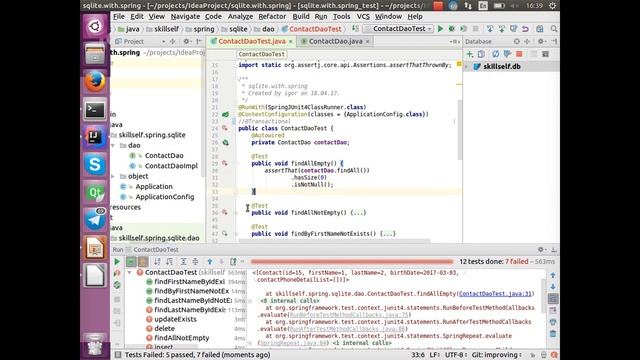Screen dimensions: 640x360
Task: Toggle show passed tests filter
Action: click(x=131, y=262)
